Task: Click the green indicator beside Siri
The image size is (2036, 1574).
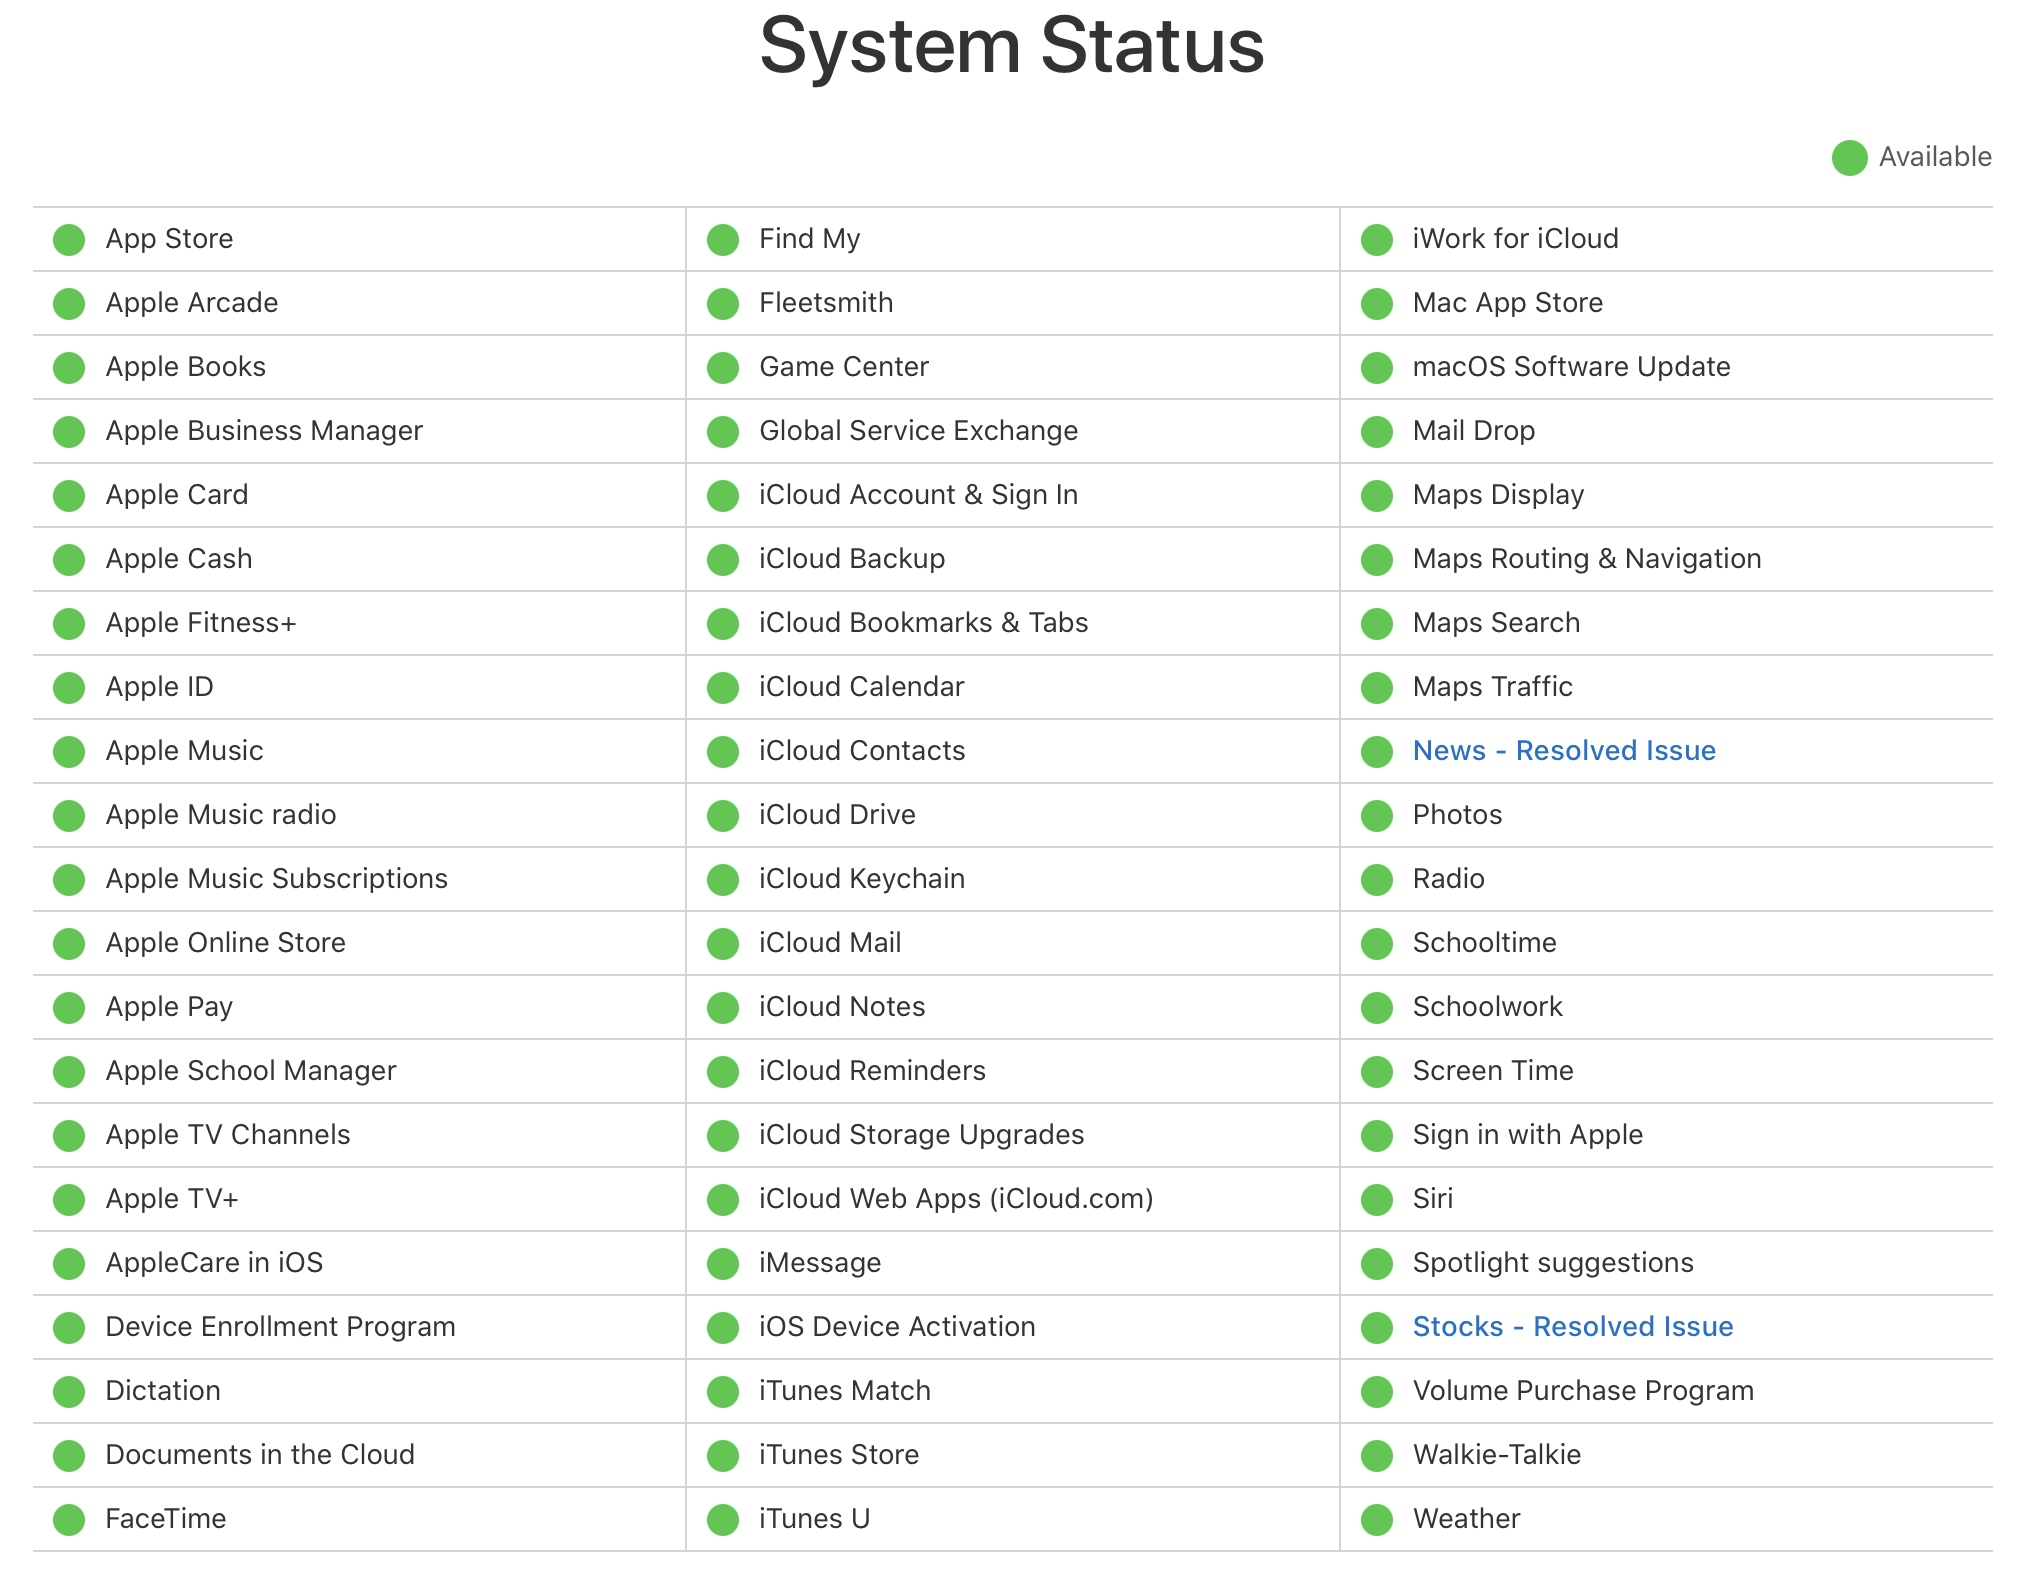Action: click(1377, 1200)
